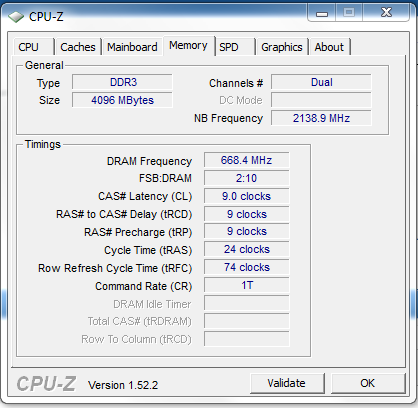Click the DRAM Frequency 668.4 MHz field
This screenshot has width=418, height=408.
[x=247, y=160]
